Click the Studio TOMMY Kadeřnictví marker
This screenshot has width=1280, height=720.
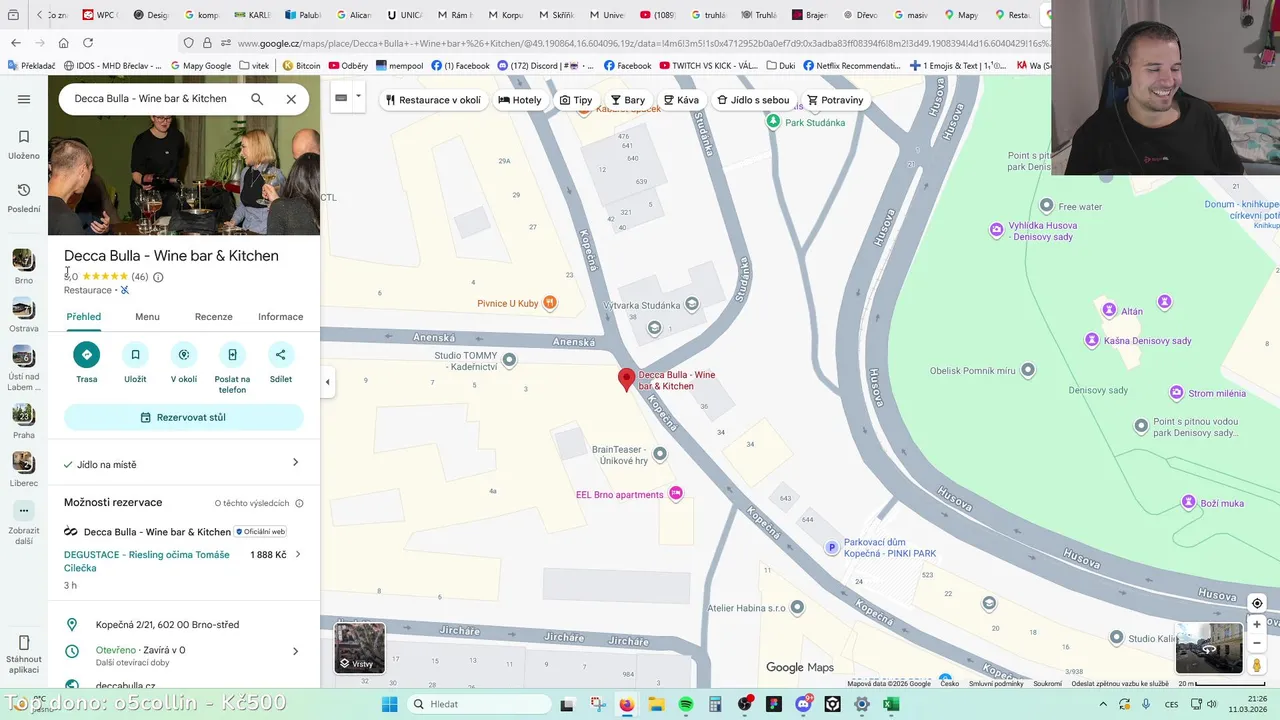509,360
